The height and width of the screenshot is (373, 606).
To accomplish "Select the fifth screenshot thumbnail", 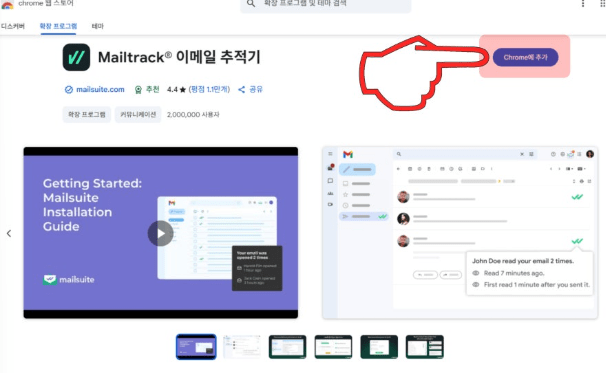I will pyautogui.click(x=379, y=347).
